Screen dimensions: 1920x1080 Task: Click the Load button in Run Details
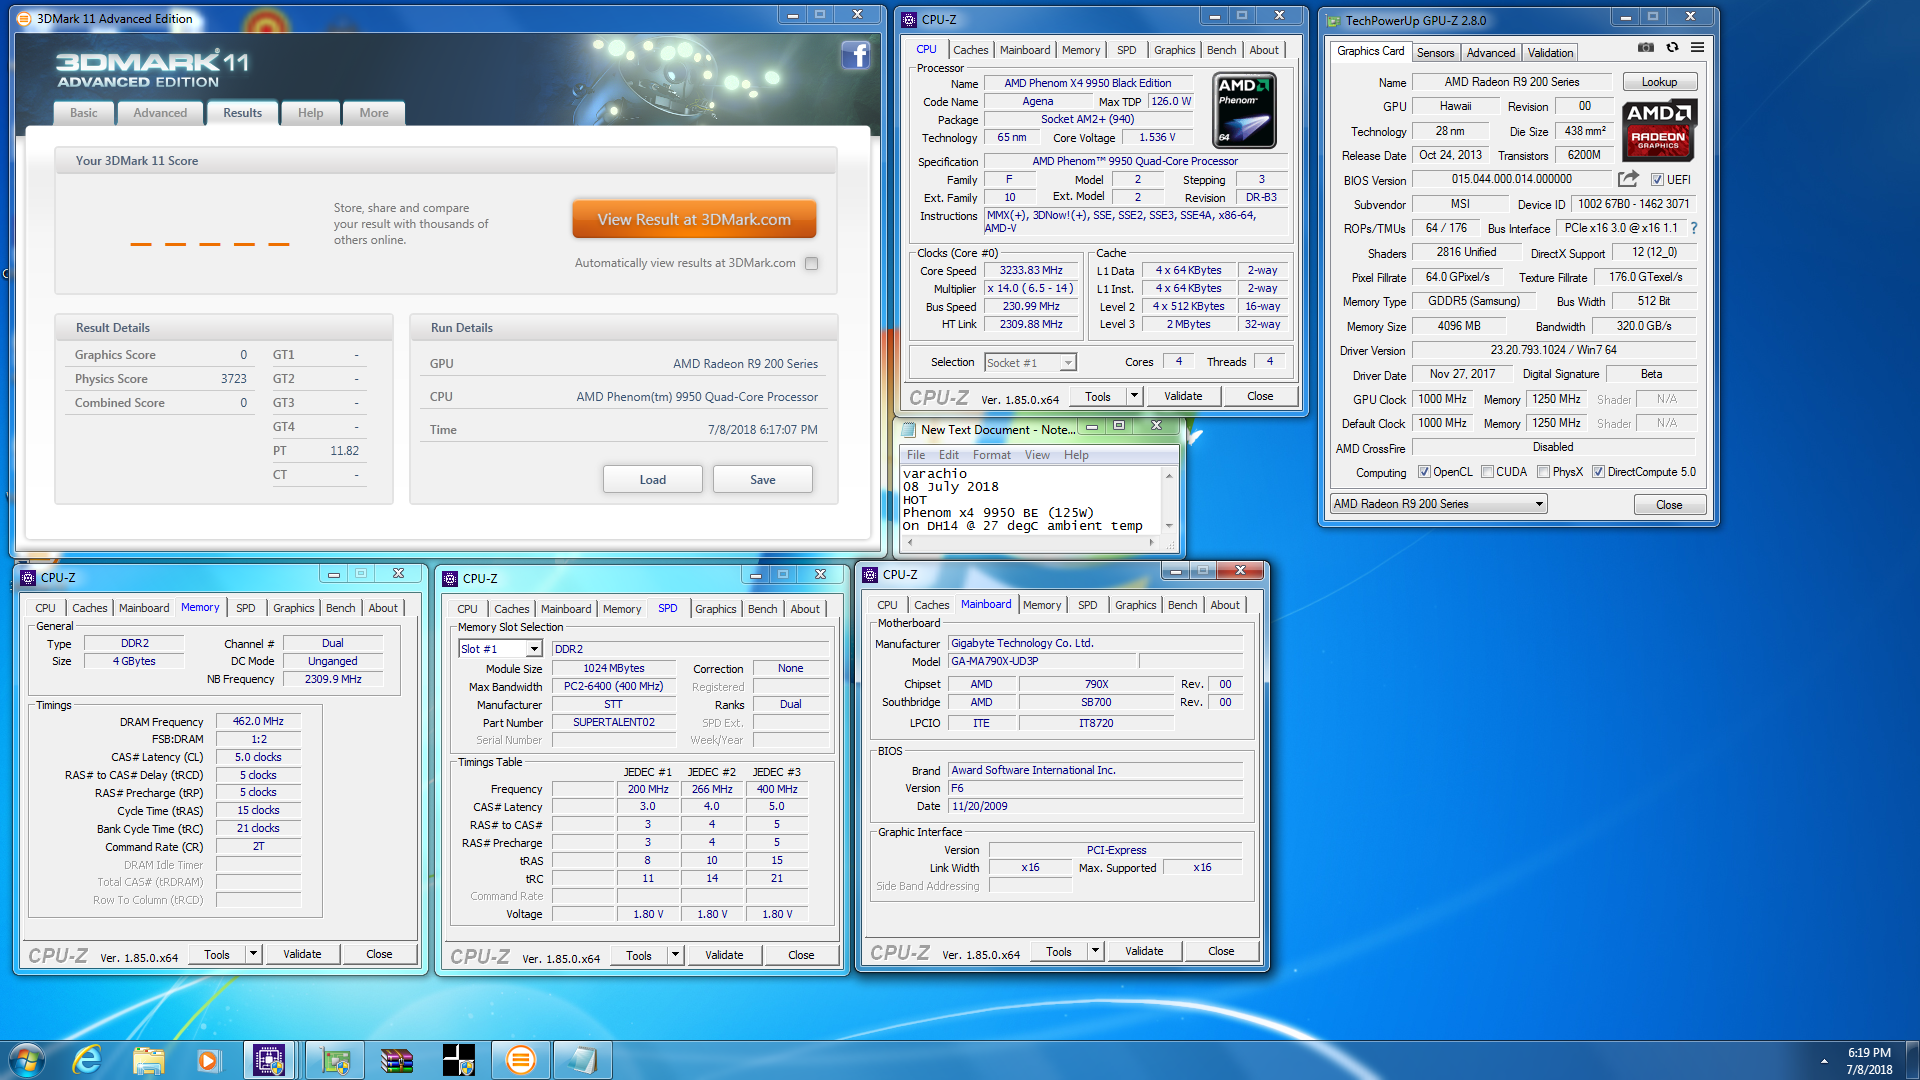(652, 480)
